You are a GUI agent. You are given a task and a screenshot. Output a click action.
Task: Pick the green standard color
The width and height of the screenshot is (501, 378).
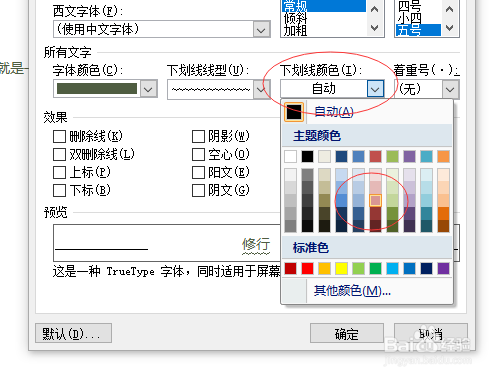coord(375,268)
